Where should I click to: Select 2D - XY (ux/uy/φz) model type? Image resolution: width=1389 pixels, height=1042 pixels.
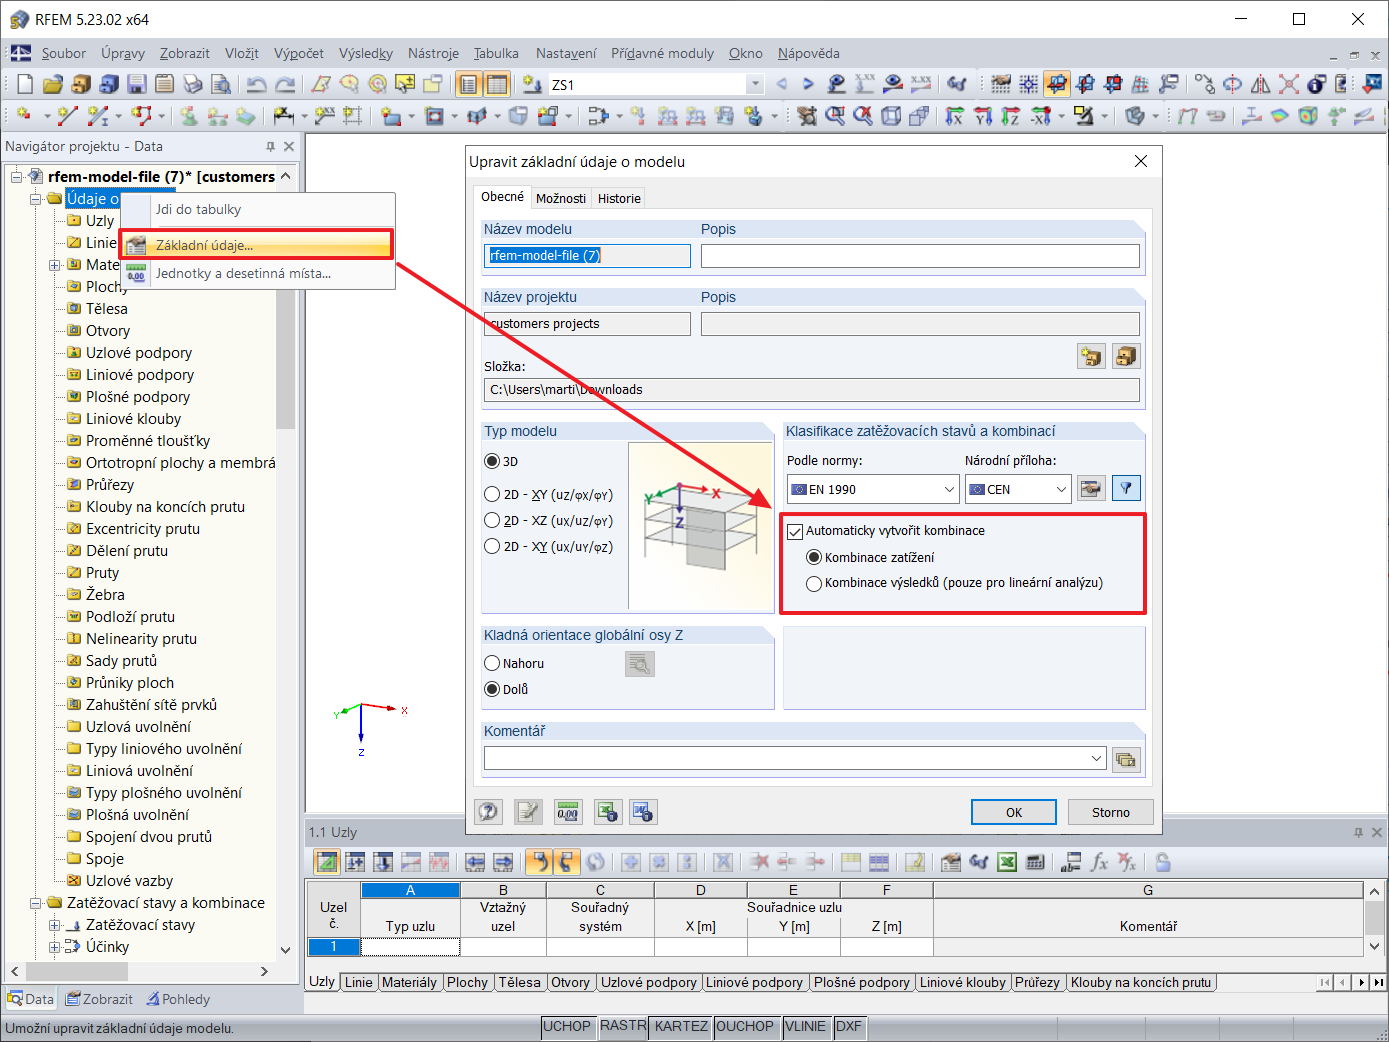[492, 547]
